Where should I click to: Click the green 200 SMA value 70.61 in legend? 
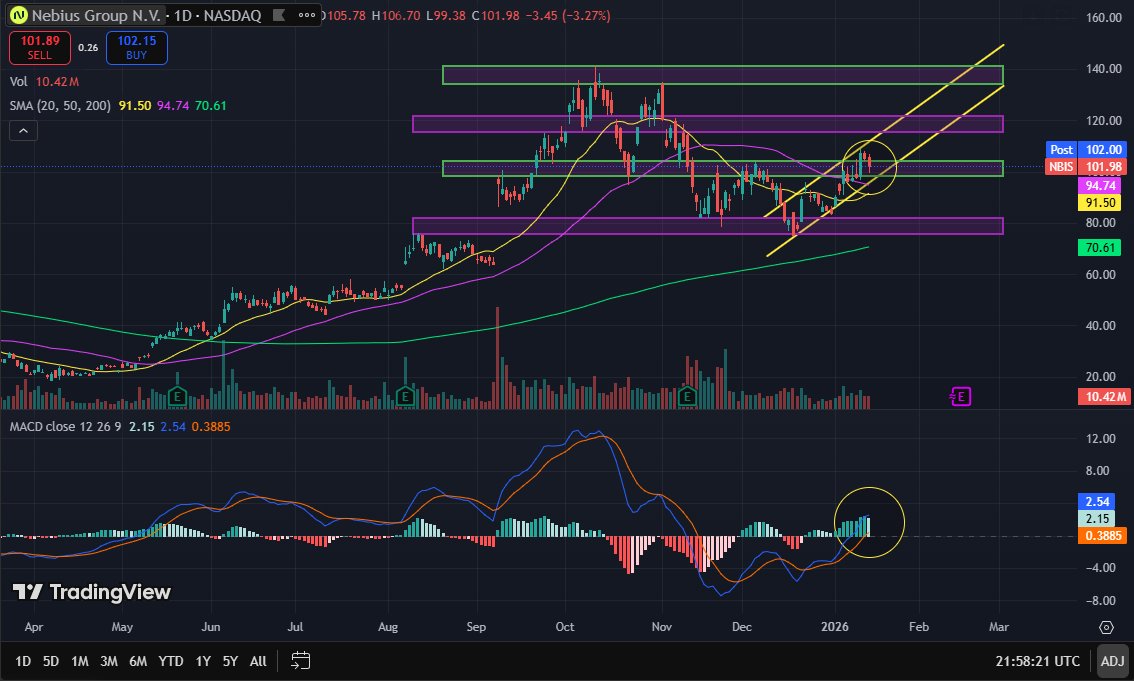coord(210,106)
